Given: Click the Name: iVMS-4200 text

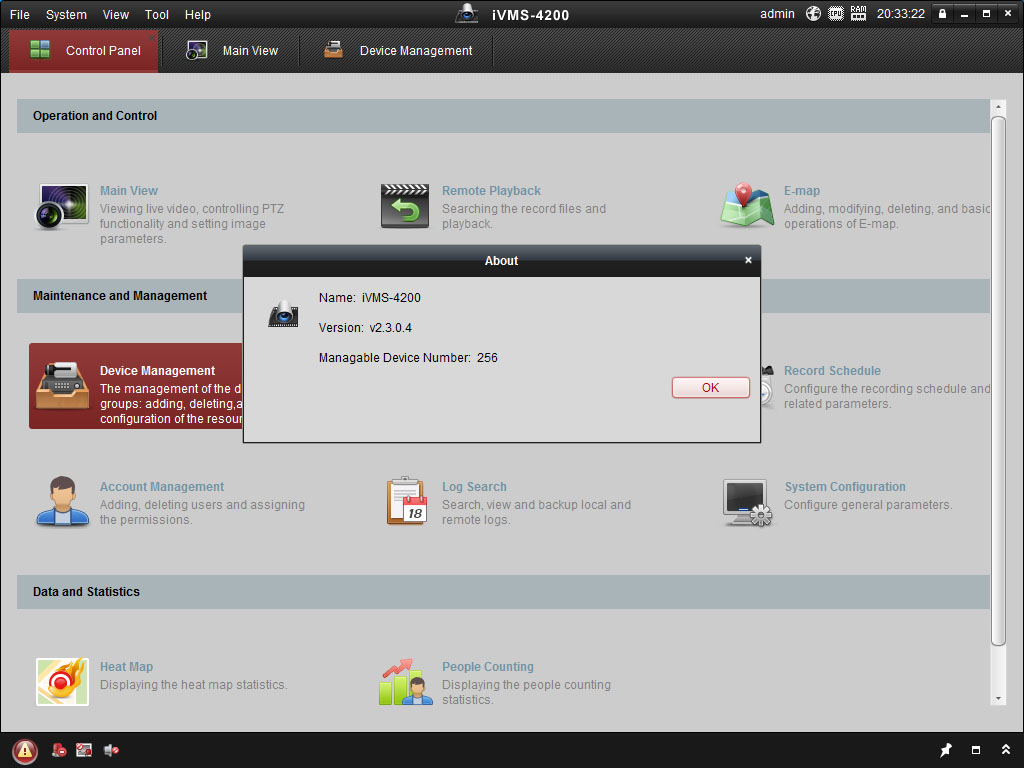Looking at the screenshot, I should [x=370, y=298].
